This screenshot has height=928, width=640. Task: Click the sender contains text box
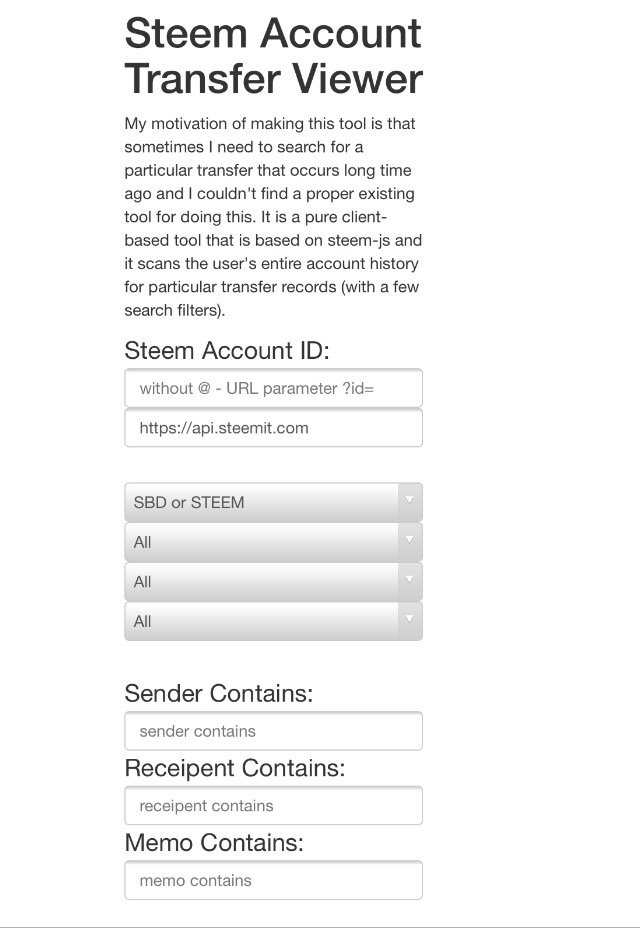[x=273, y=731]
